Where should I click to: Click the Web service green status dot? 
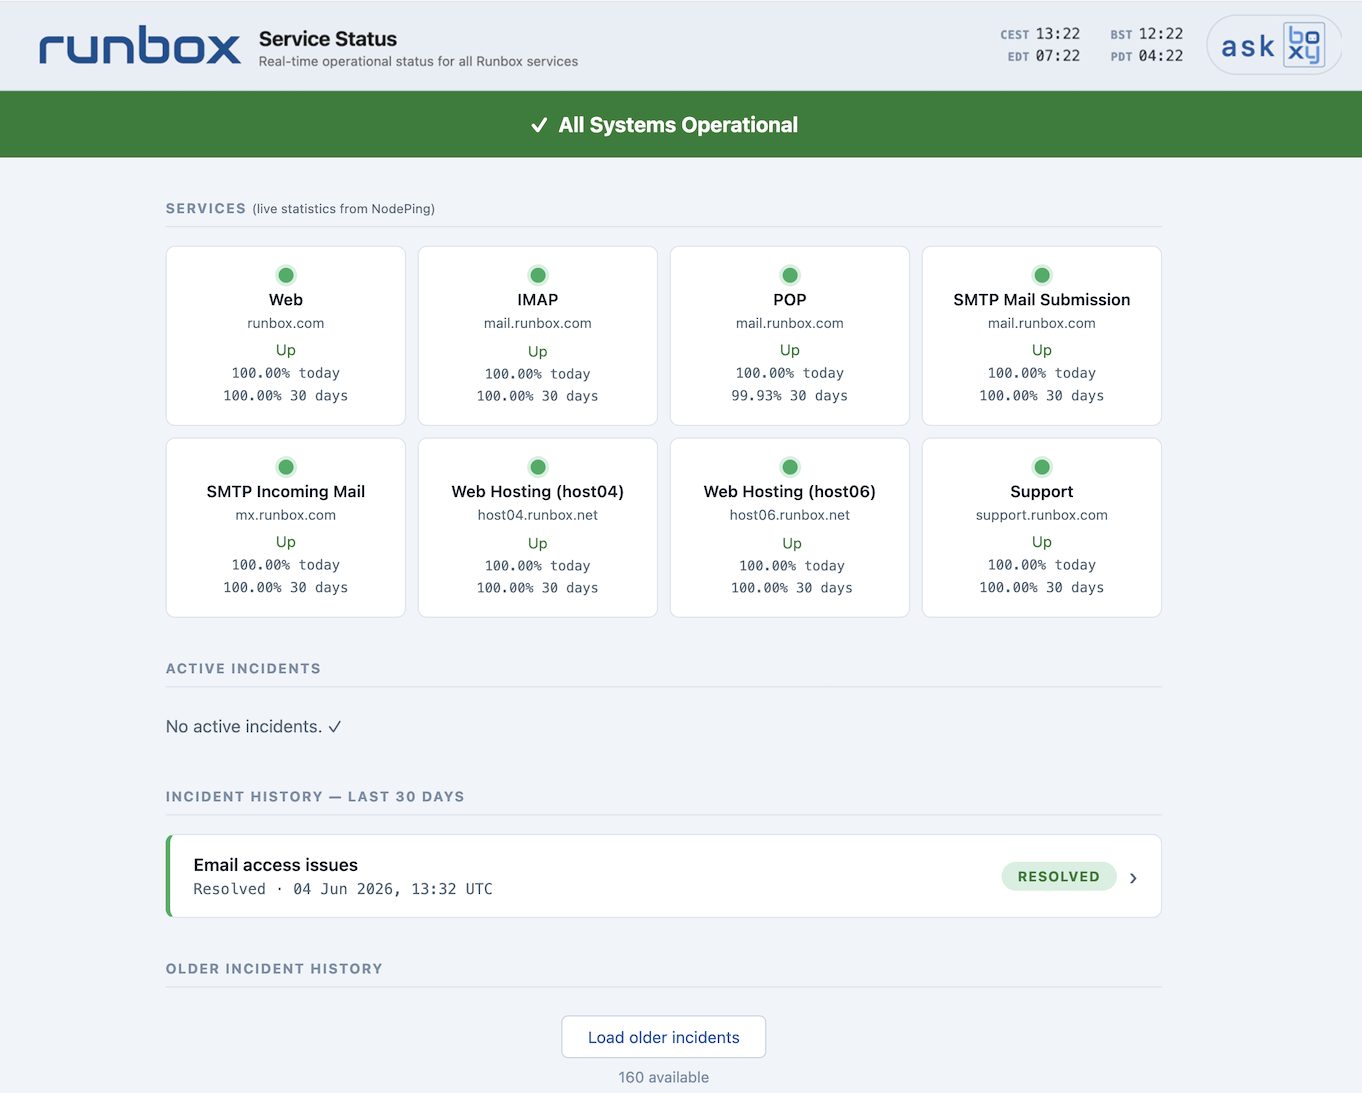point(286,275)
